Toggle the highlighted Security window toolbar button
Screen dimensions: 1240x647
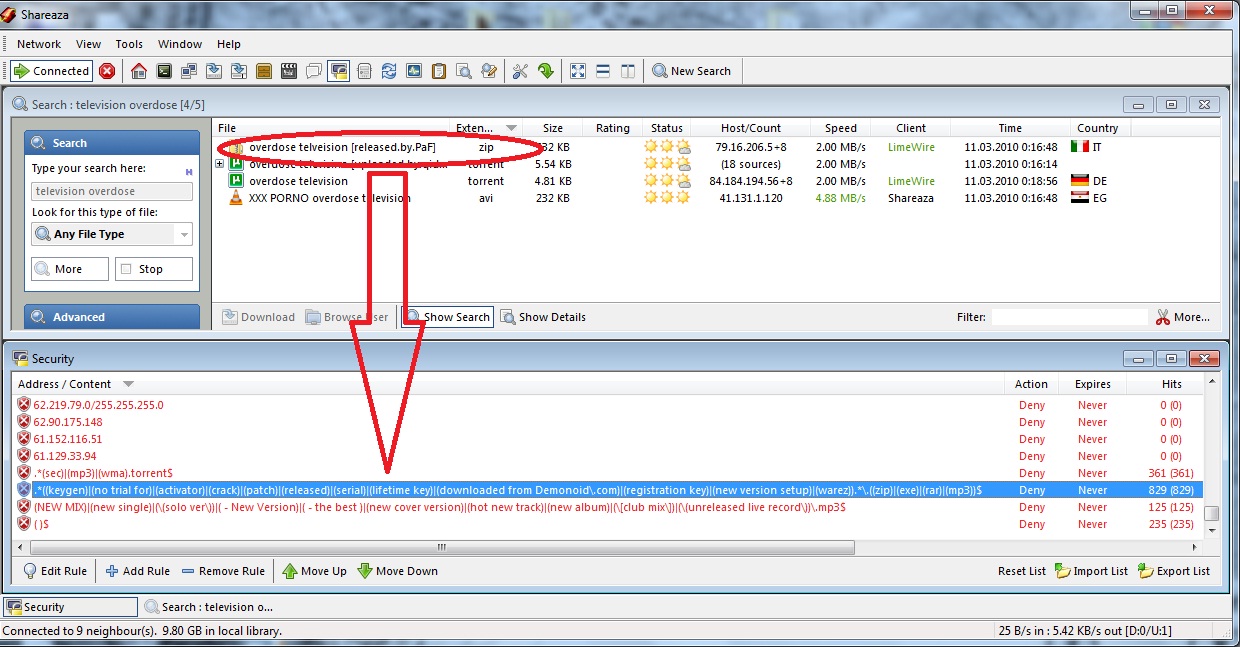click(x=339, y=71)
